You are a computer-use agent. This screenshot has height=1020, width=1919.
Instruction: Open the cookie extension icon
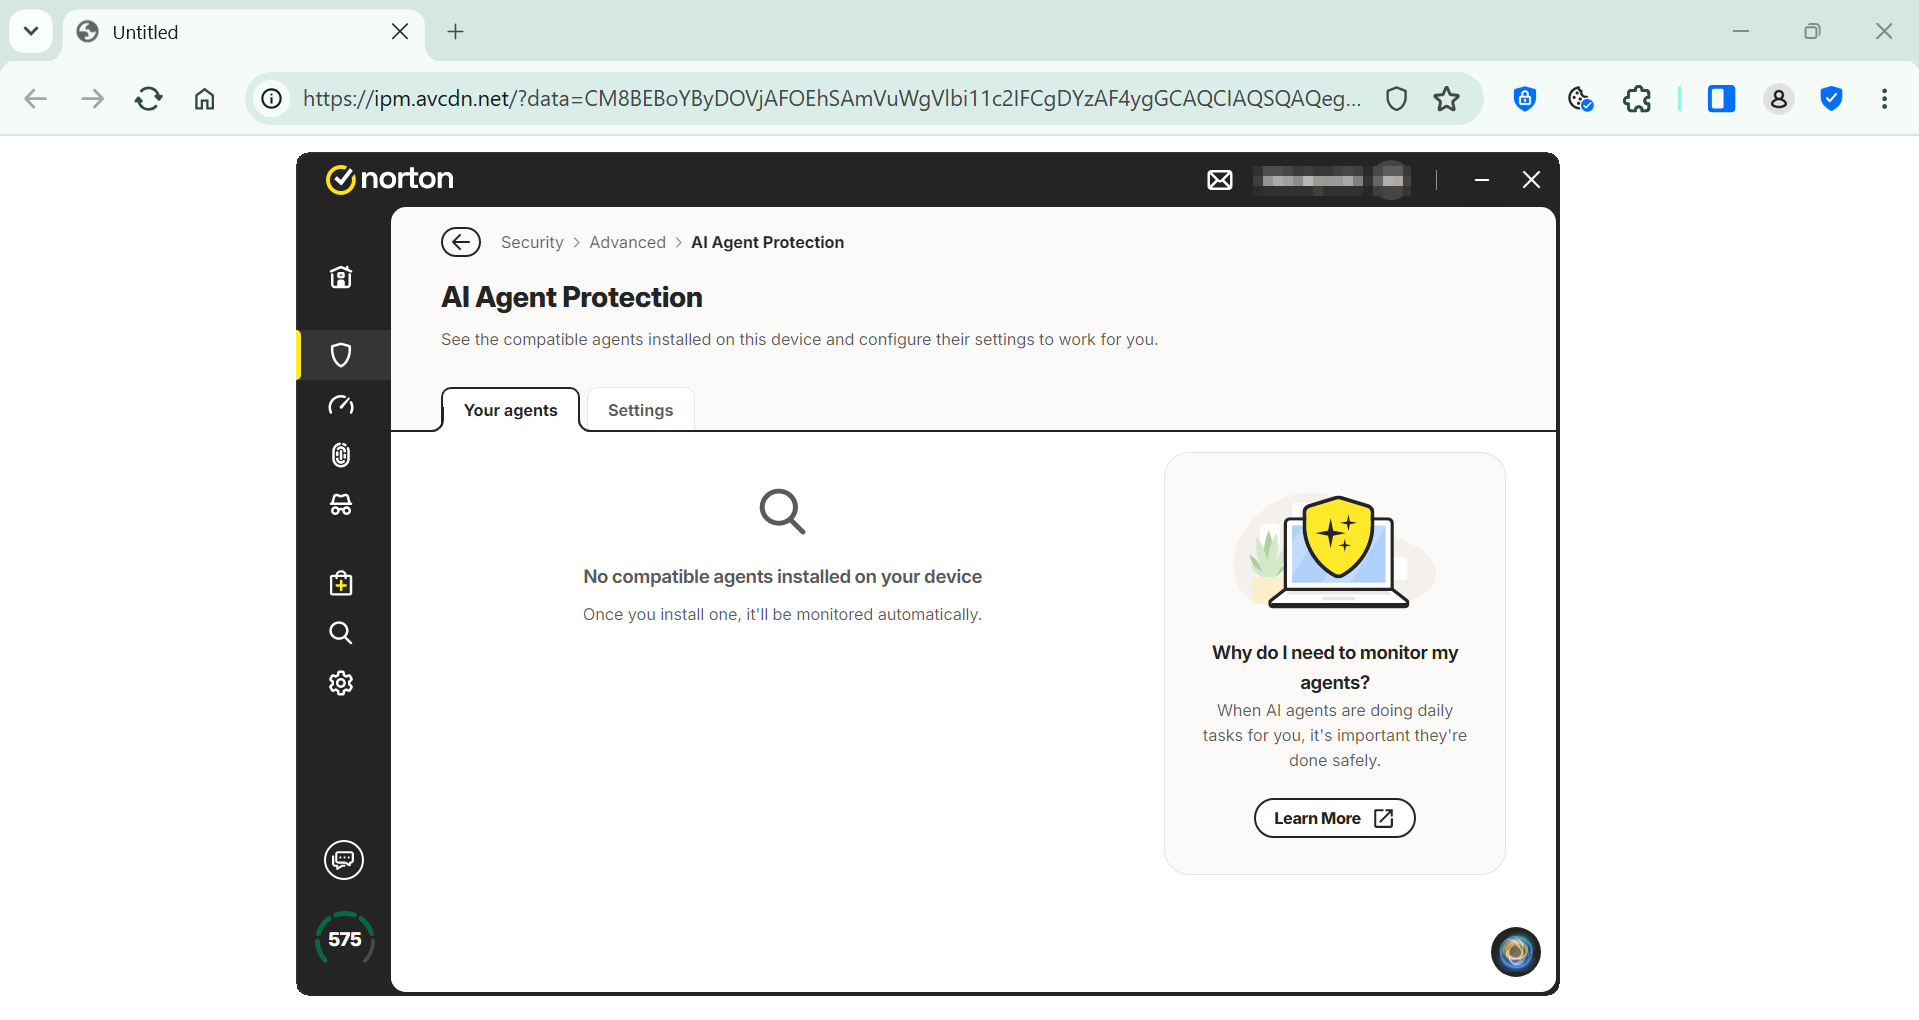(x=1581, y=98)
